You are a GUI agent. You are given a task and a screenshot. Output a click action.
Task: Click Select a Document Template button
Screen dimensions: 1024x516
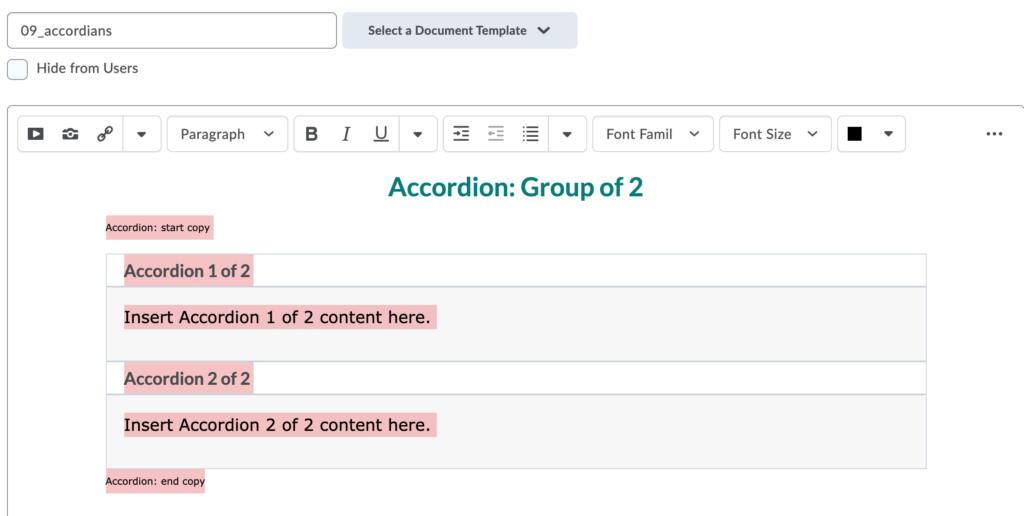coord(460,30)
